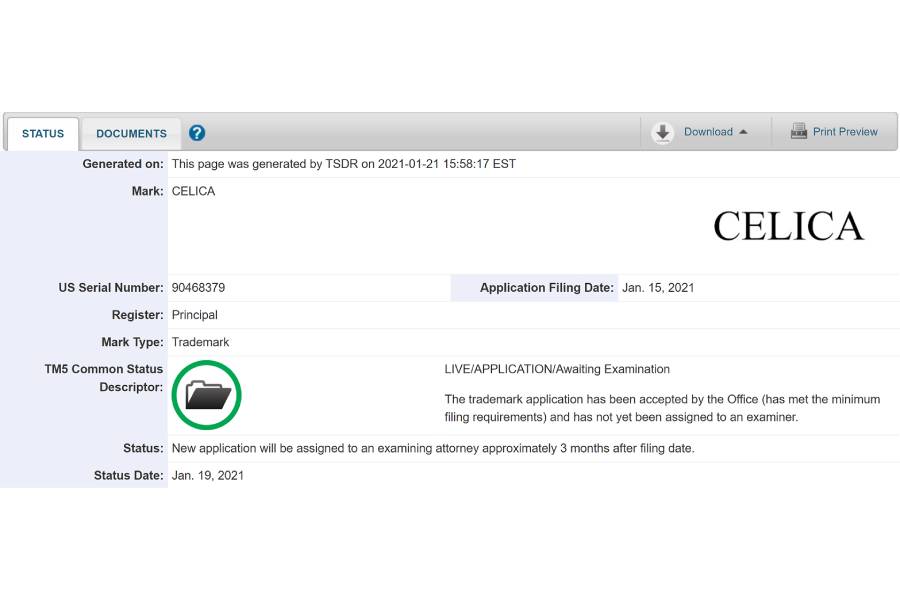This screenshot has height=600, width=900.
Task: Click the TSDR page generated timestamp text
Action: click(344, 164)
